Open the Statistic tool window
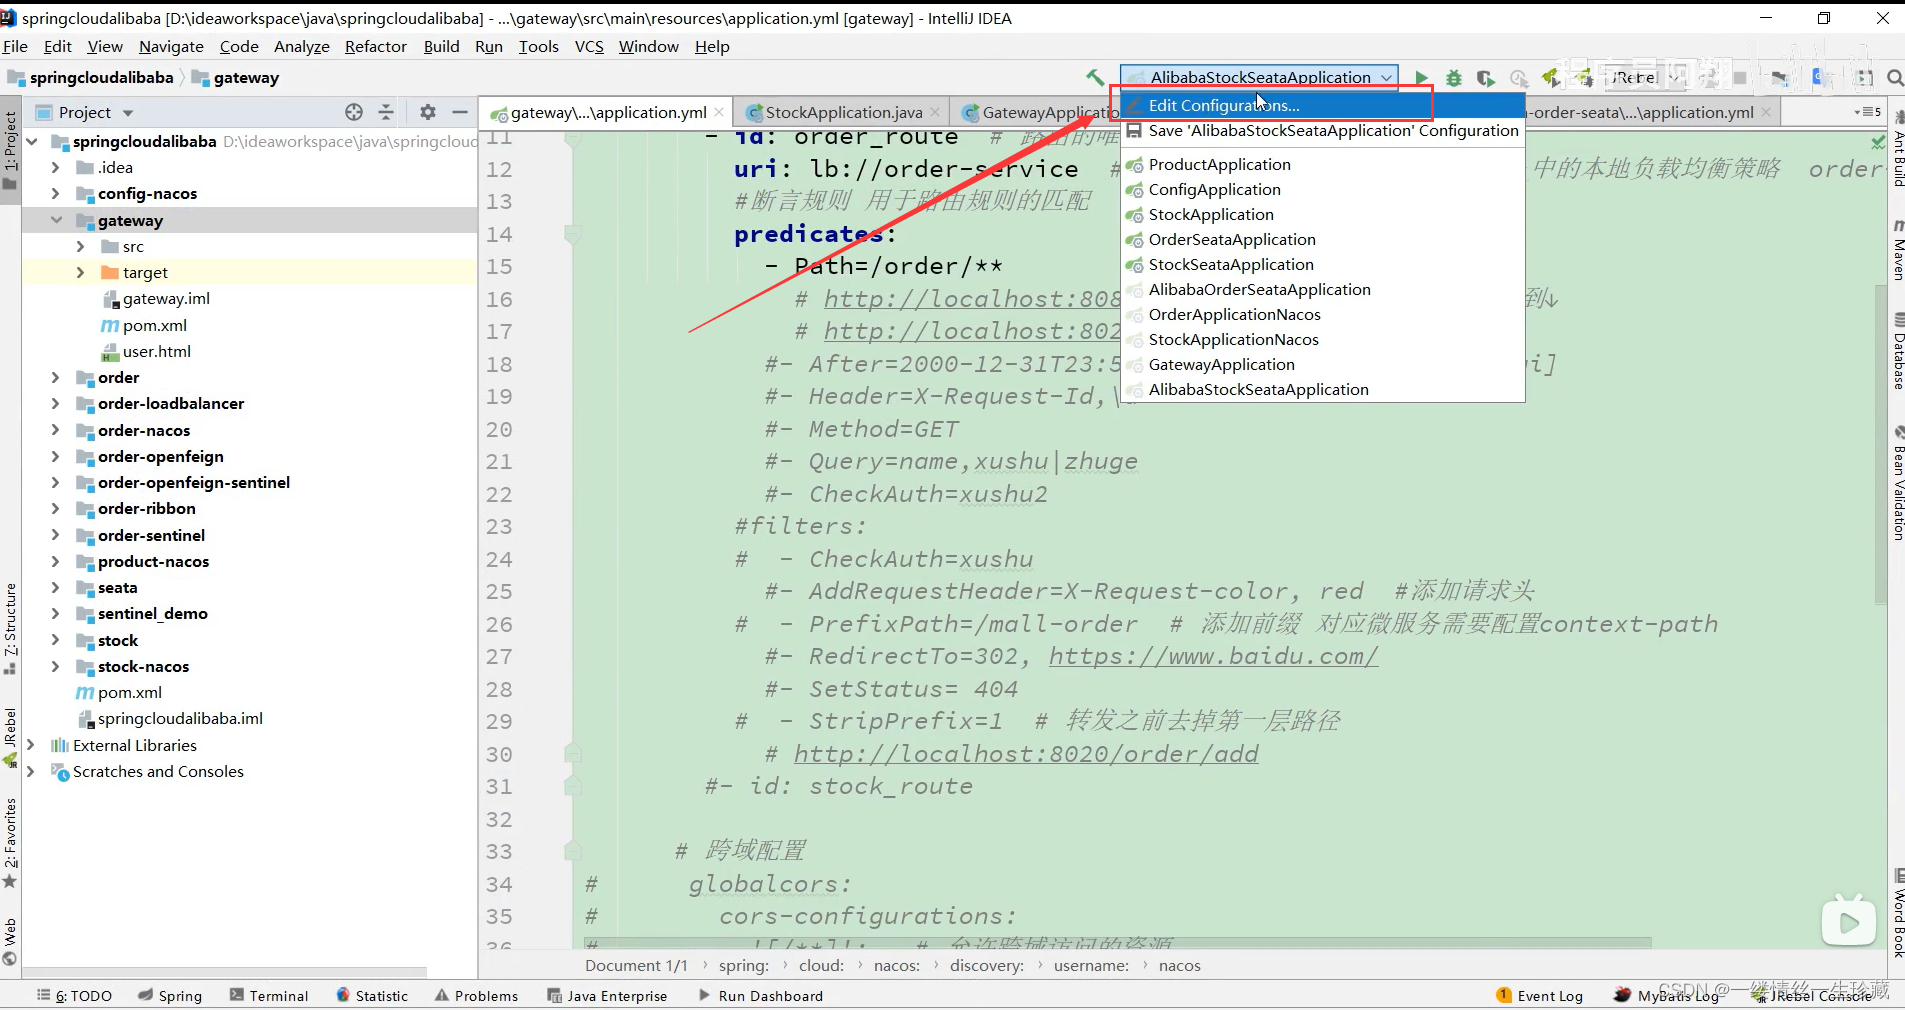The height and width of the screenshot is (1010, 1905). pos(372,996)
